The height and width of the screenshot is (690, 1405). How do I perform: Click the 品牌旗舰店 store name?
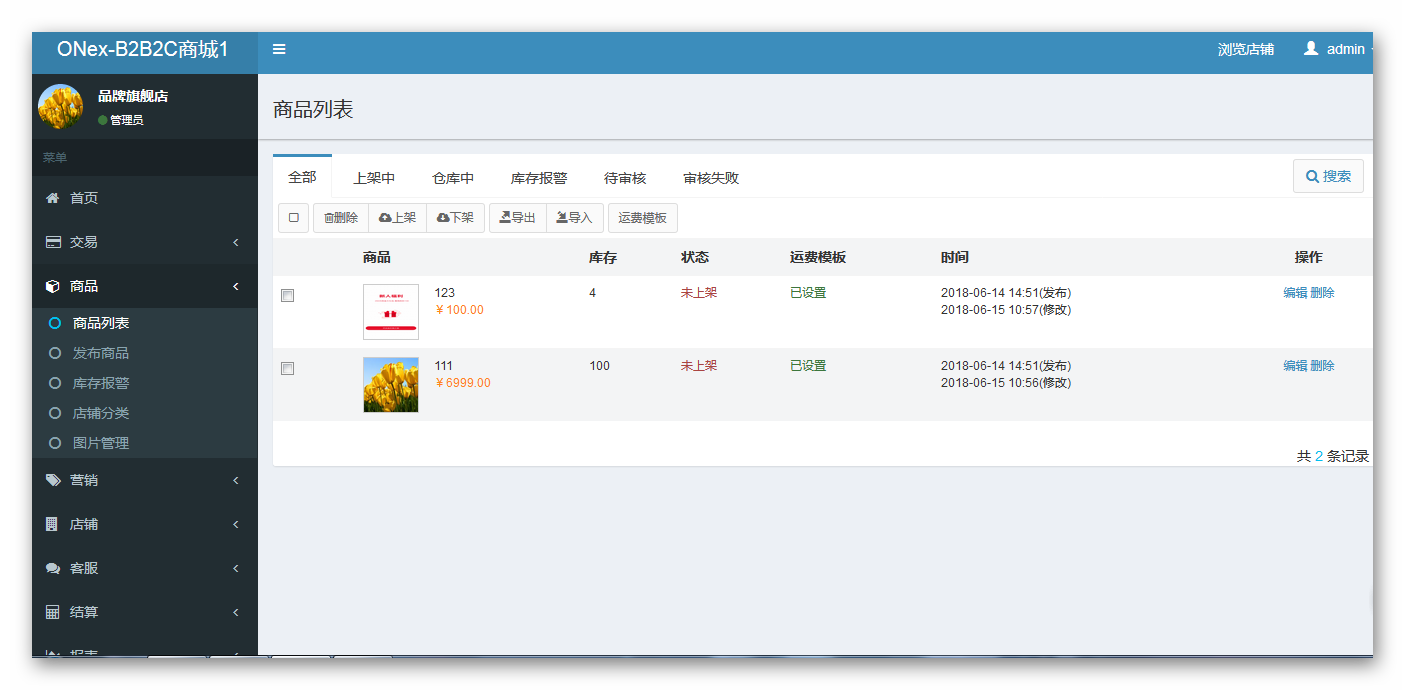pos(133,96)
